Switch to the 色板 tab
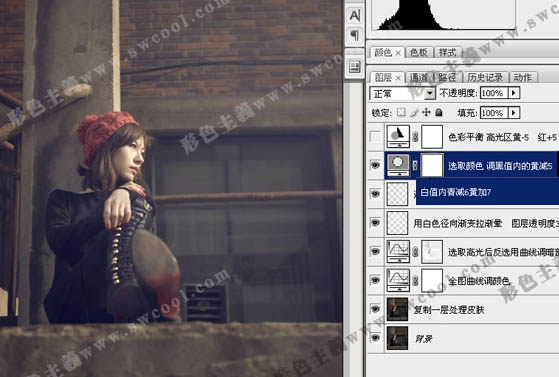Viewport: 559px width, 377px height. pyautogui.click(x=419, y=52)
